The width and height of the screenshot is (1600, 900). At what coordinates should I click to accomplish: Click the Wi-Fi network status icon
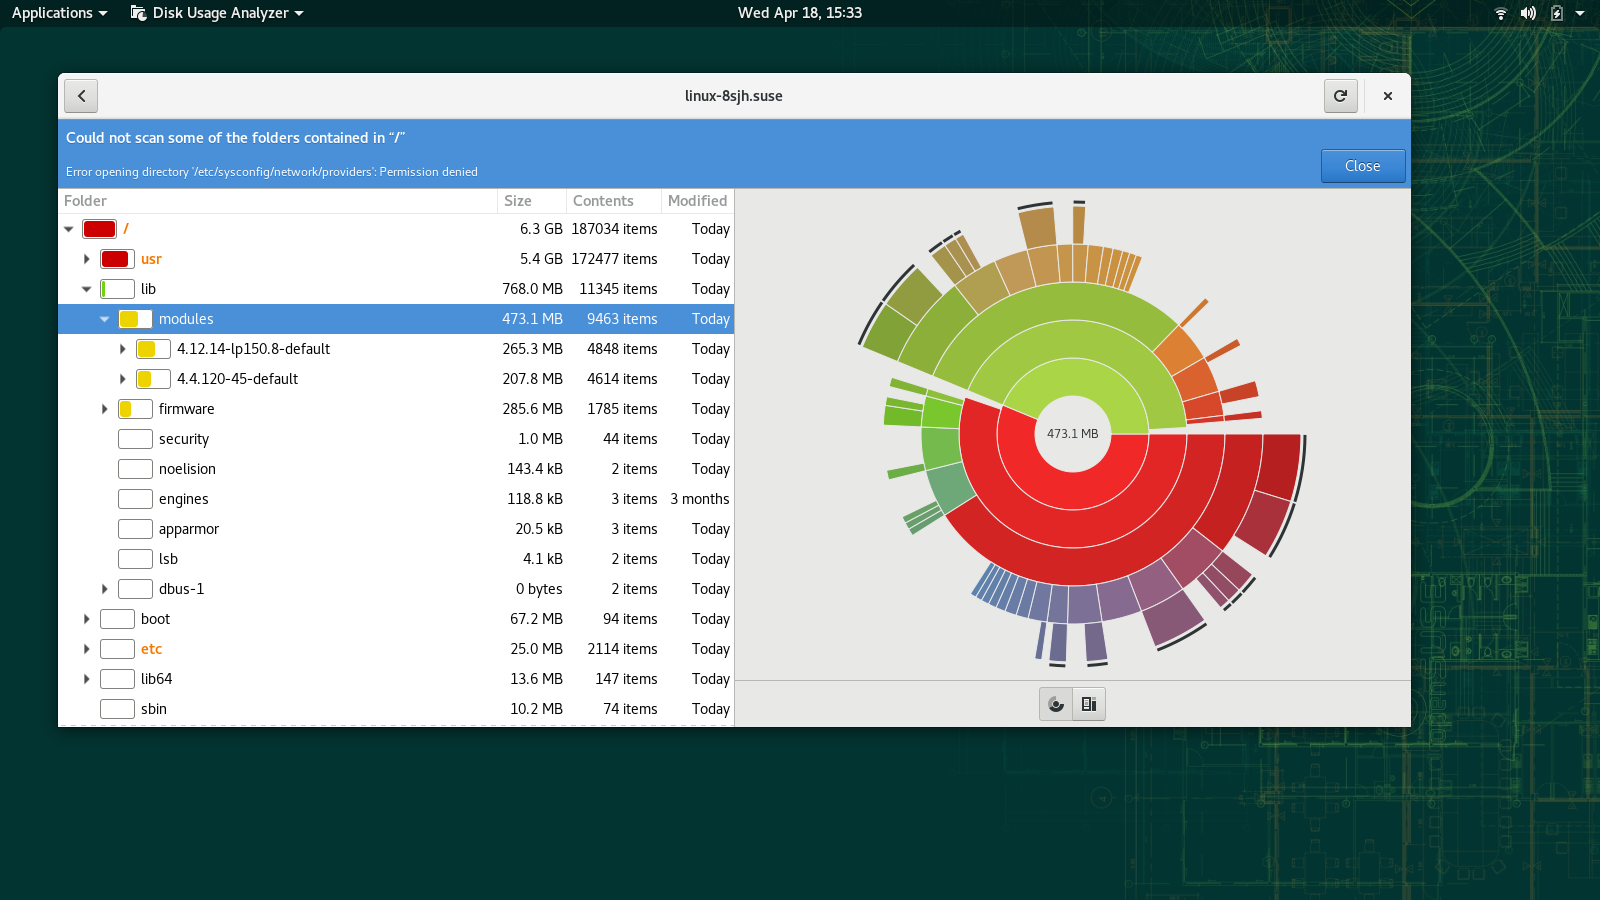coord(1500,13)
